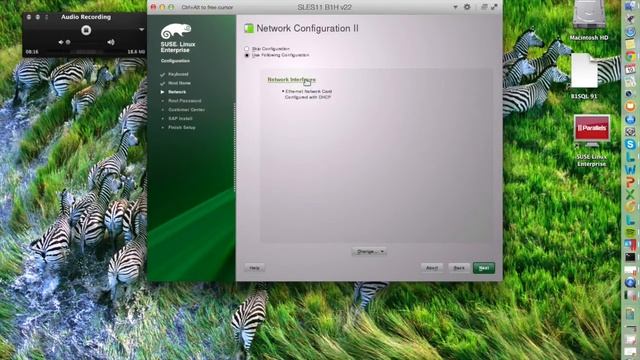Click the Help button
640x360 pixels.
coord(254,268)
